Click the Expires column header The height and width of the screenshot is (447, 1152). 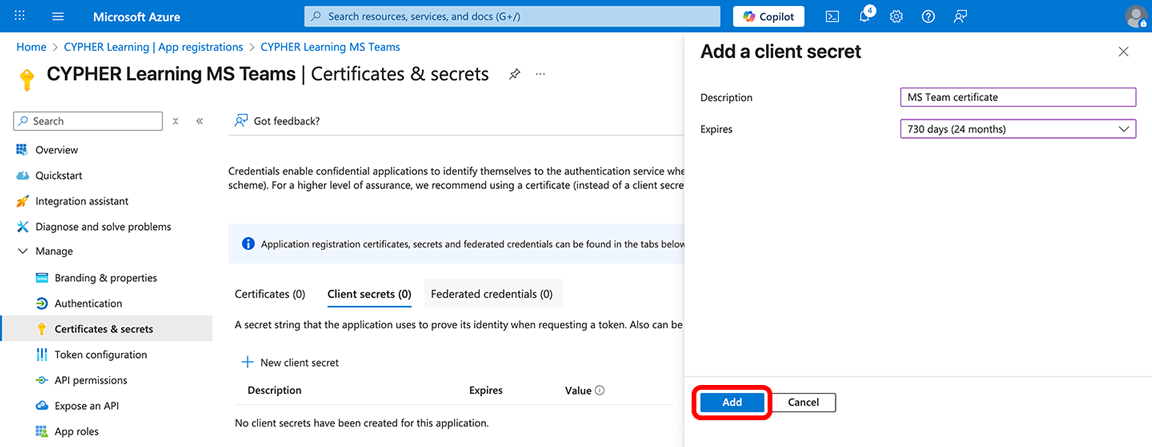486,390
